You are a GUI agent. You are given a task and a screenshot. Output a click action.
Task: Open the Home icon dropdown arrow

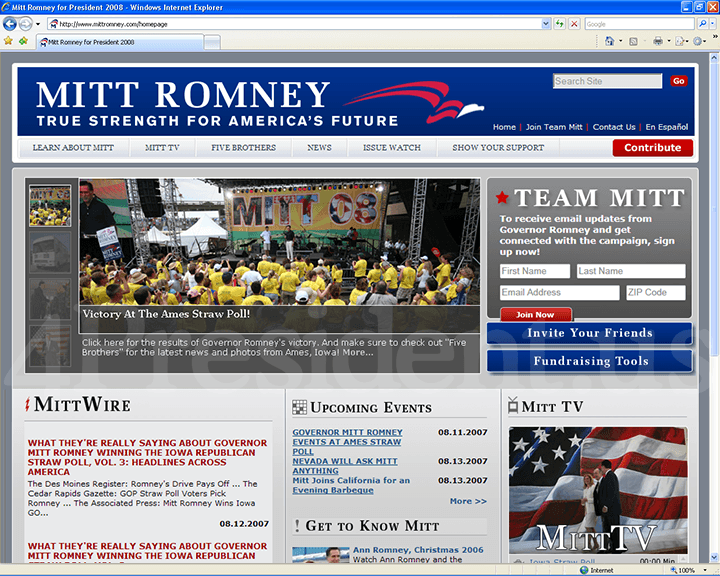pos(621,41)
